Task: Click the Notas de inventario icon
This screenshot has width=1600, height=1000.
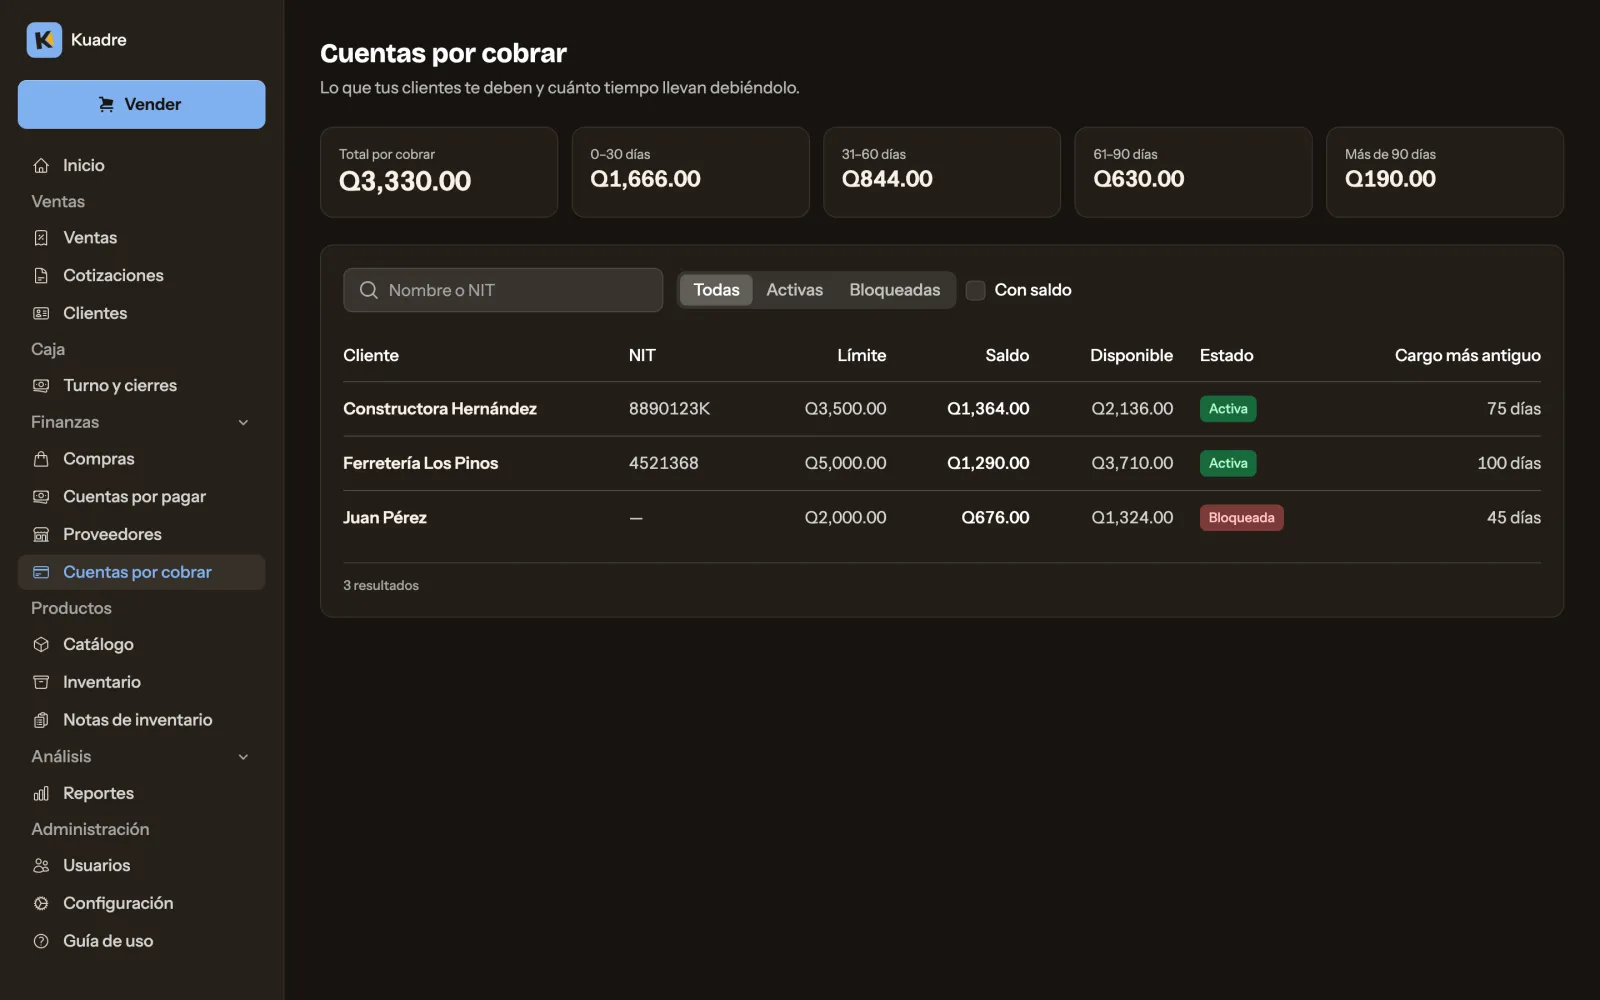Action: 41,721
